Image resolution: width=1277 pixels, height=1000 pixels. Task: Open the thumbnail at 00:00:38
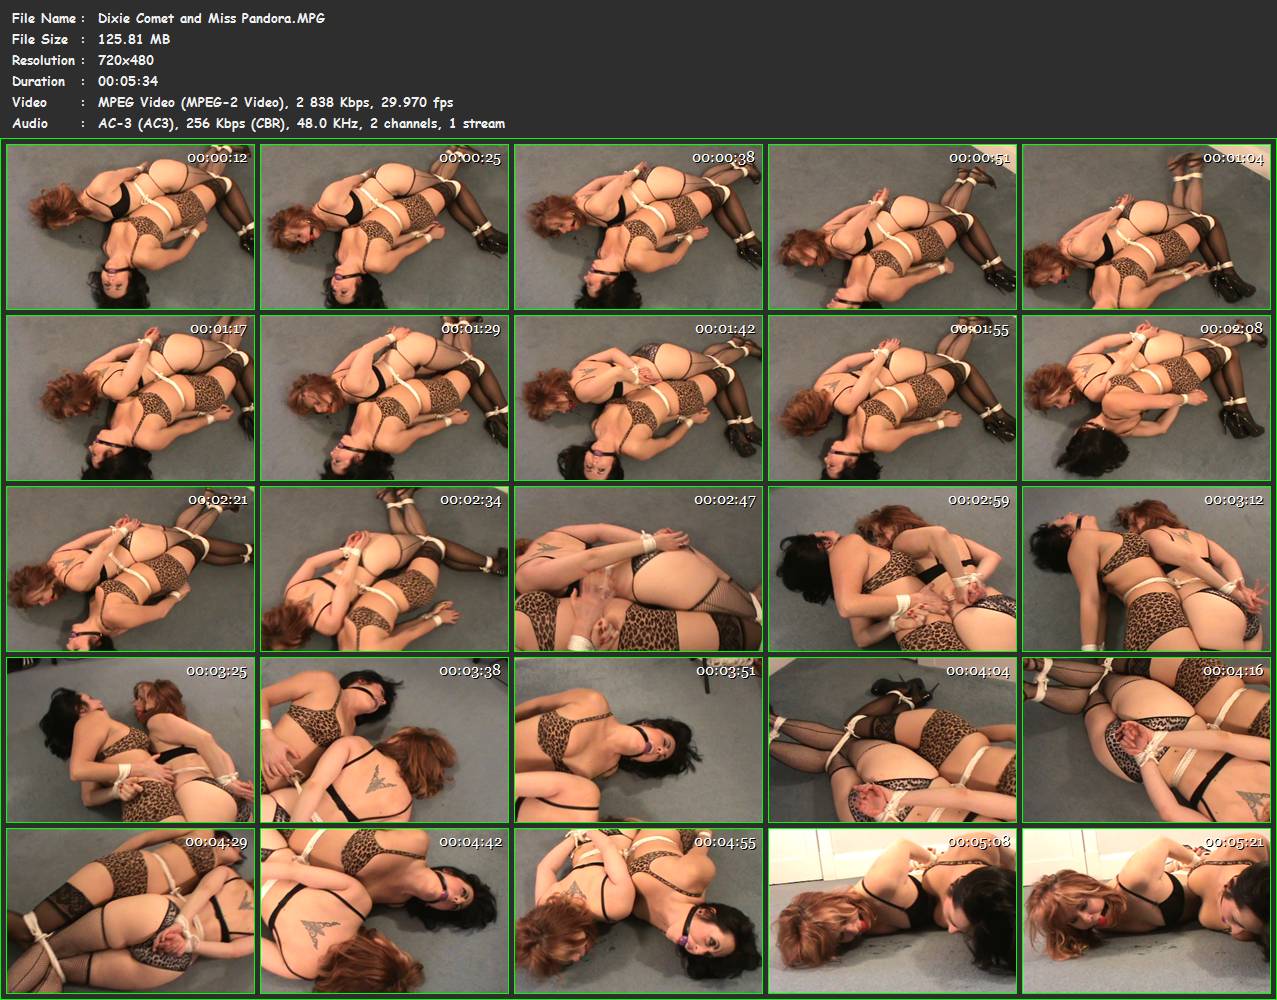click(x=638, y=227)
